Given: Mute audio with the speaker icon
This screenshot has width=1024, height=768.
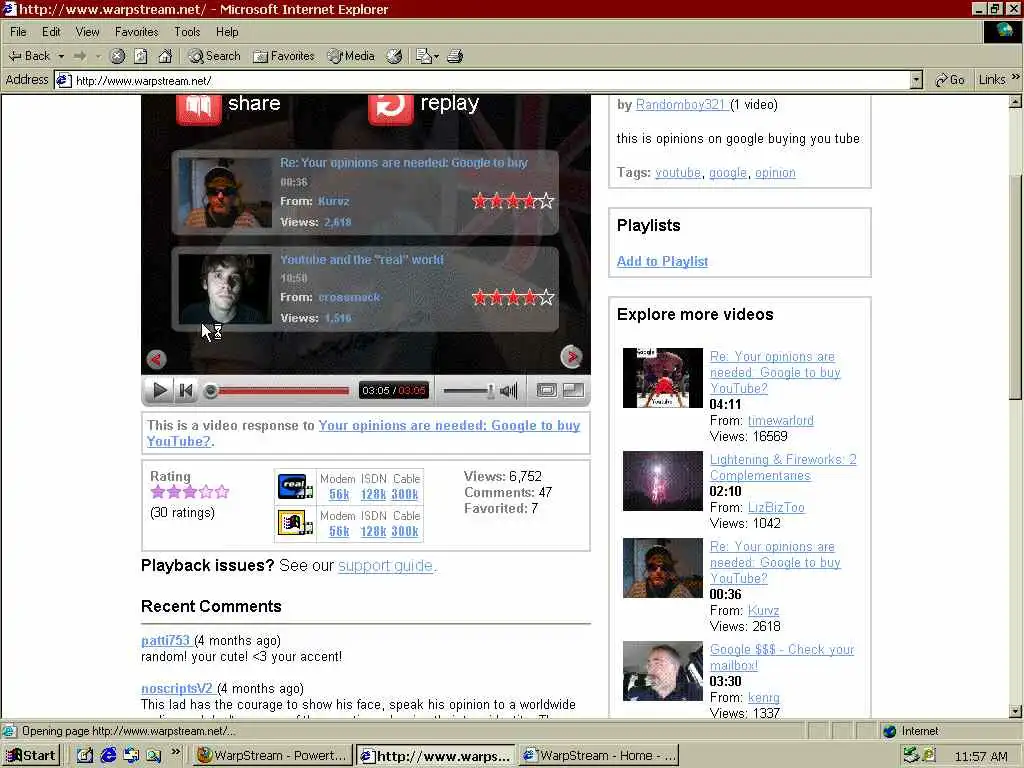Looking at the screenshot, I should point(509,391).
